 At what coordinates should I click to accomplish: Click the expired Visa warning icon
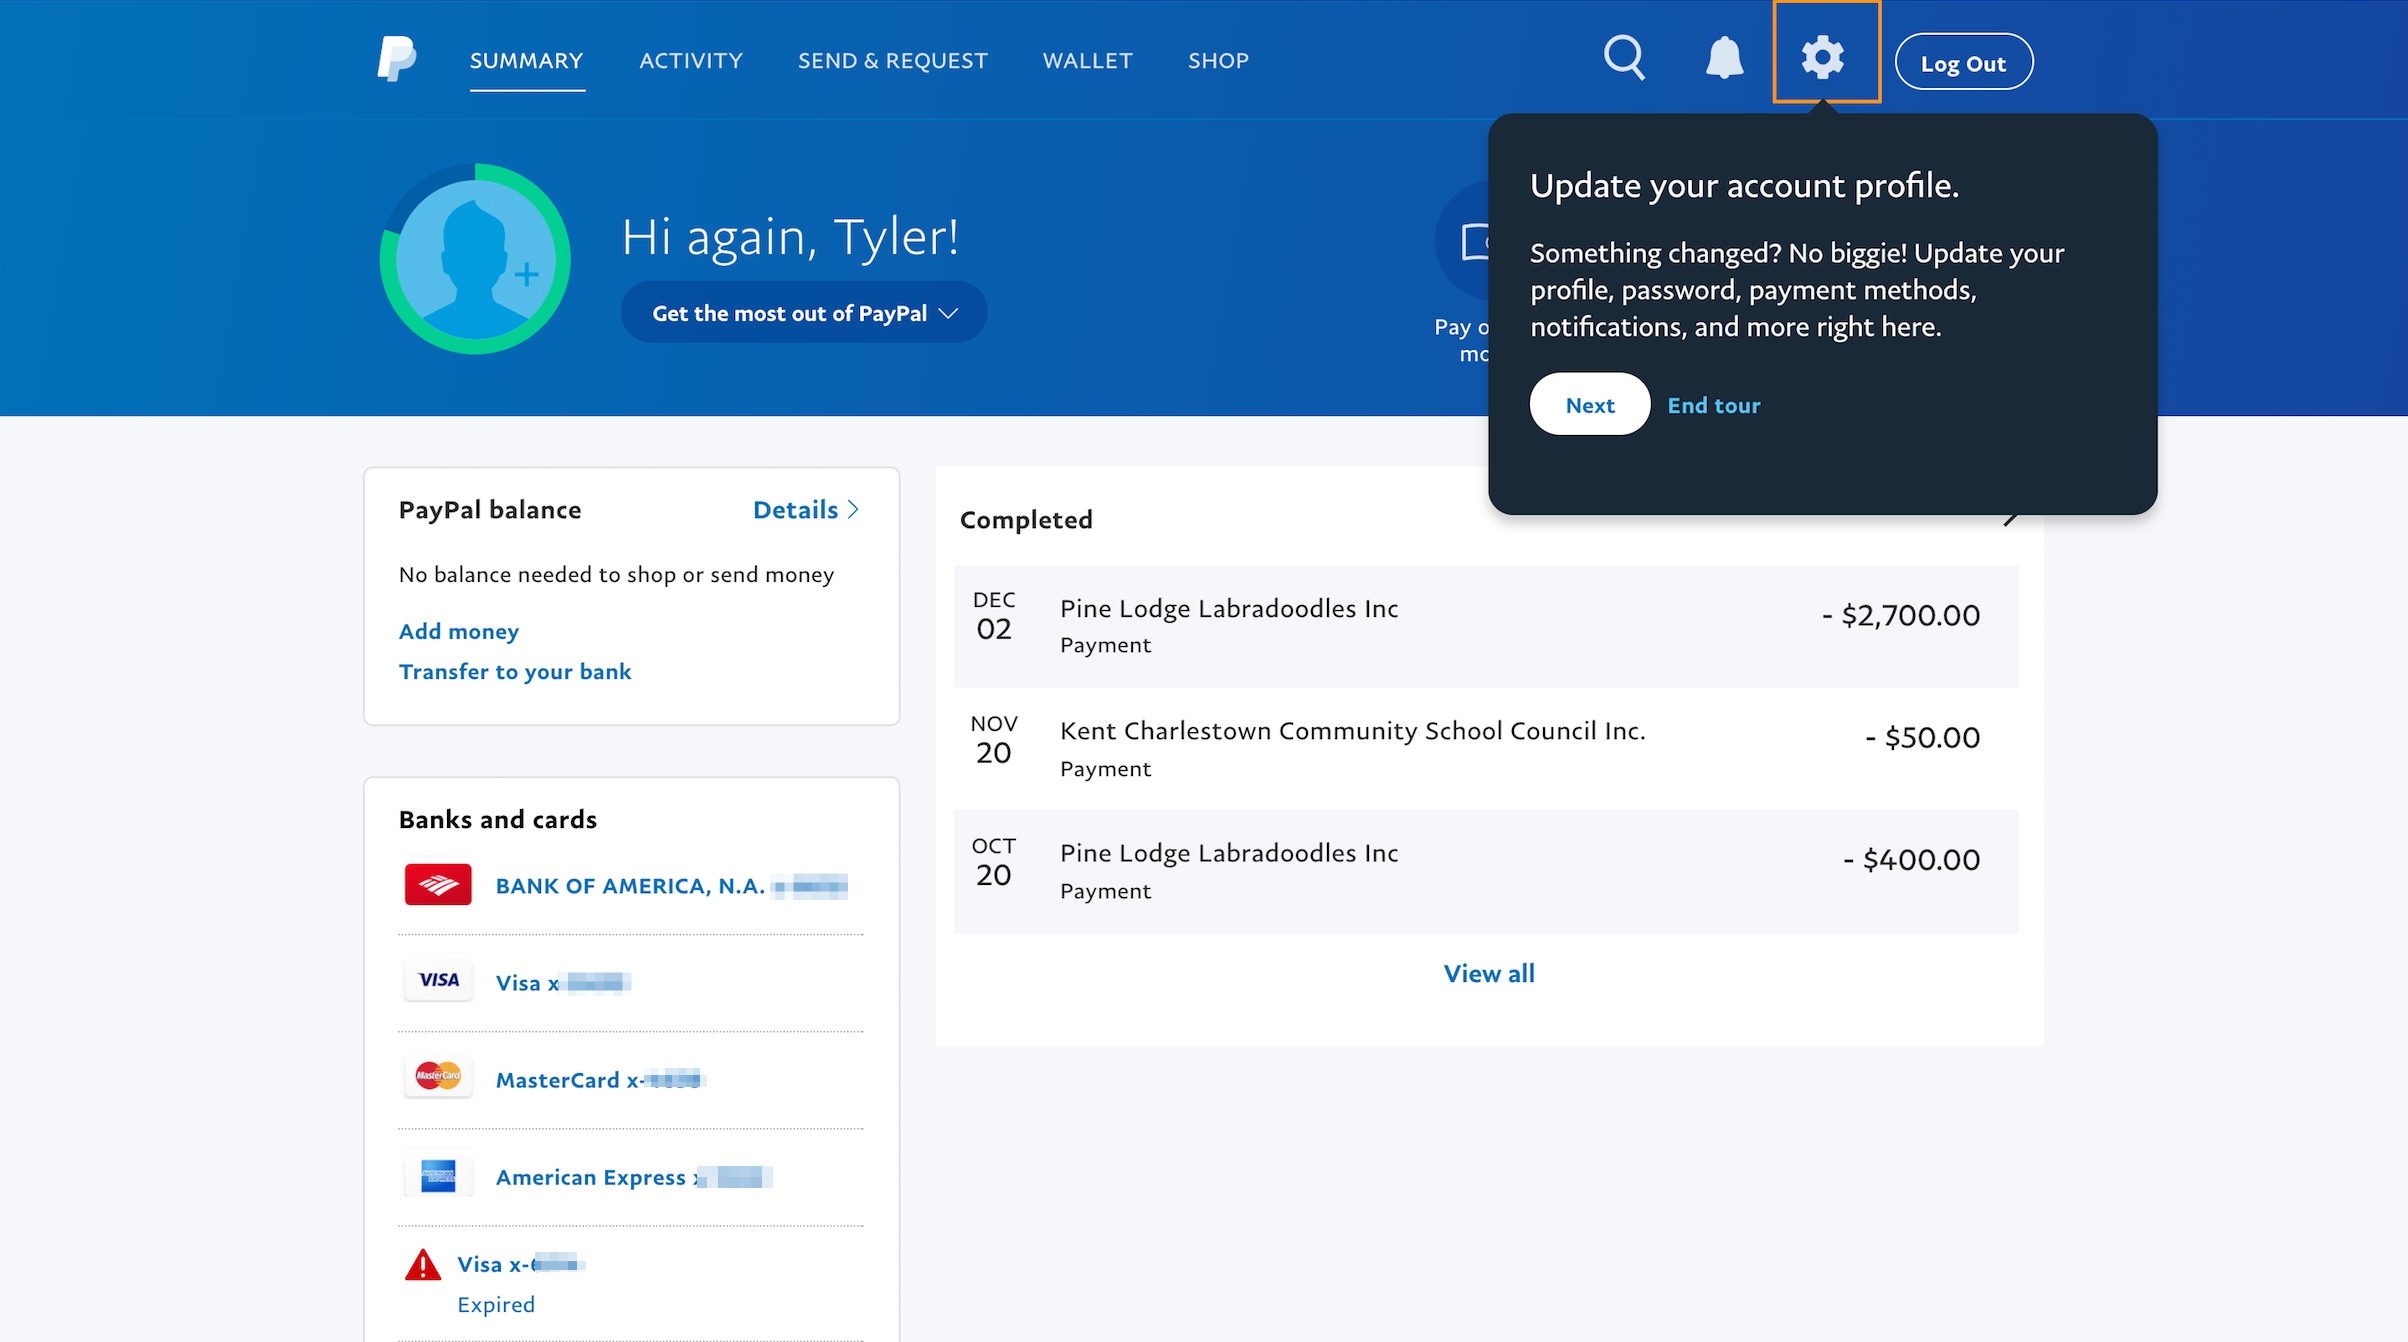pyautogui.click(x=423, y=1265)
